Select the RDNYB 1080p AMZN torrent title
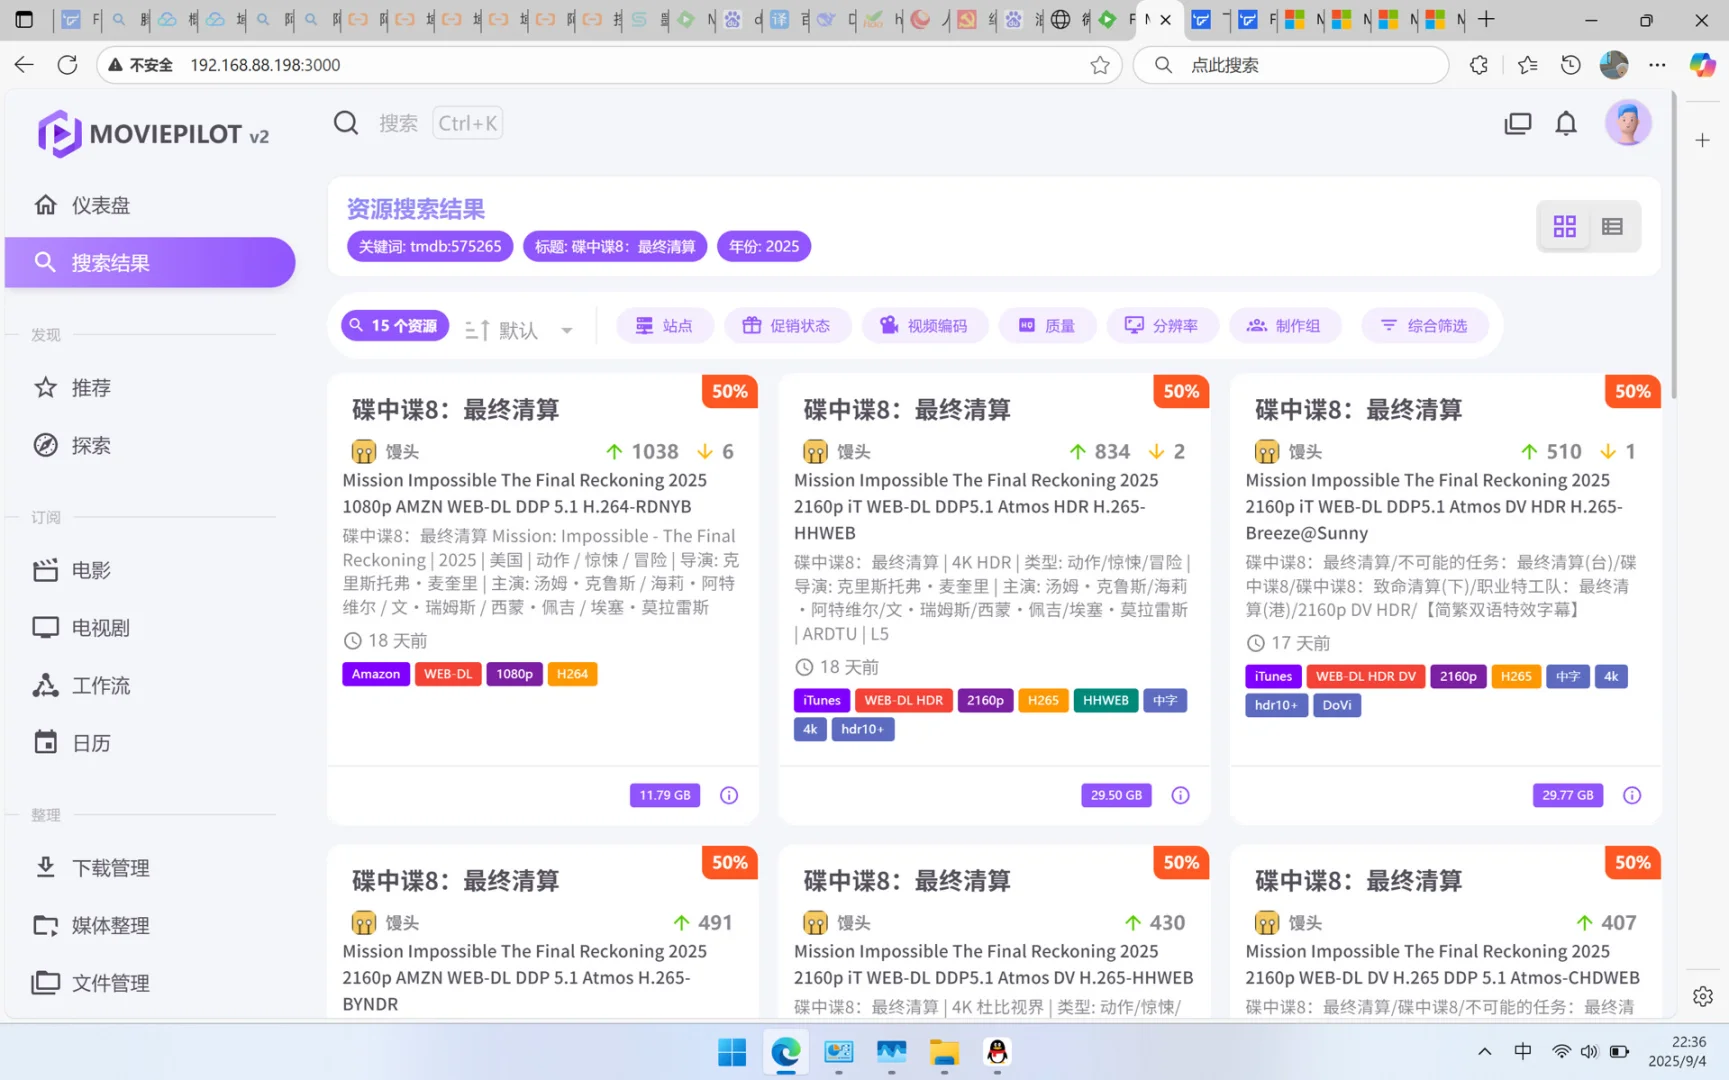Image resolution: width=1729 pixels, height=1080 pixels. (x=525, y=493)
